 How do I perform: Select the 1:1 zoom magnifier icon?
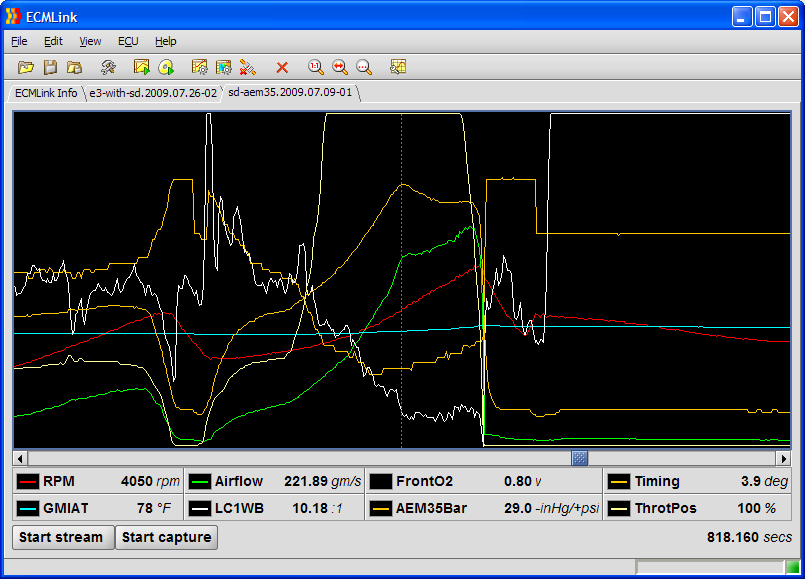[316, 67]
